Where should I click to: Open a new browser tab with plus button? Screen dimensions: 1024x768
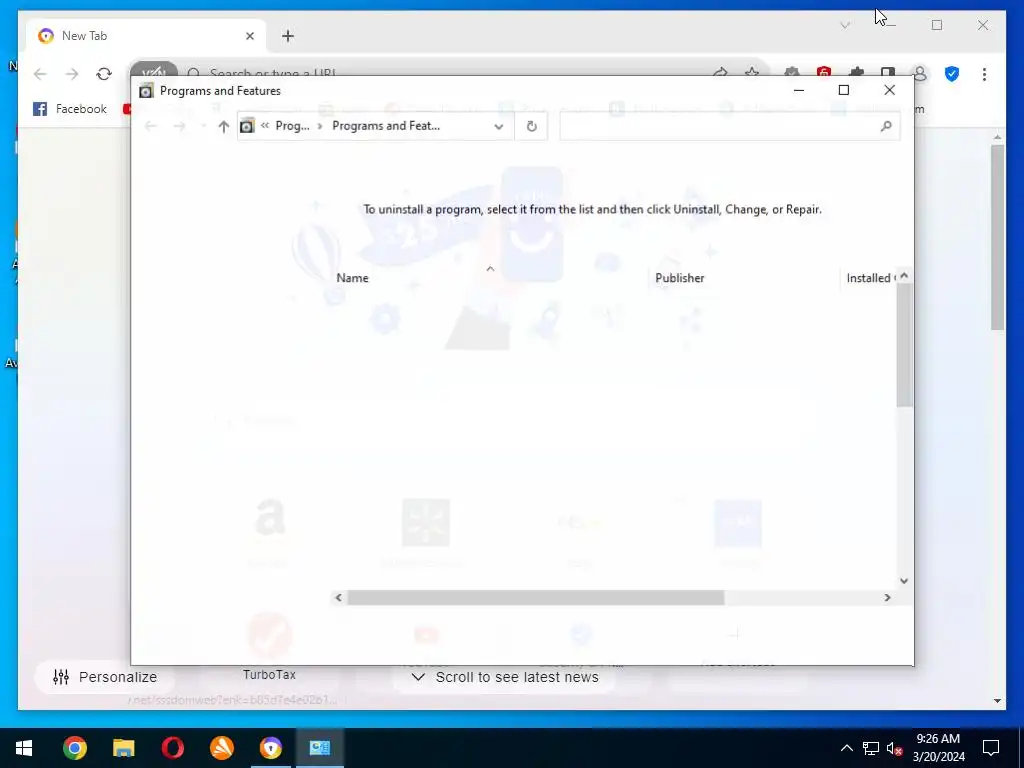click(x=288, y=36)
